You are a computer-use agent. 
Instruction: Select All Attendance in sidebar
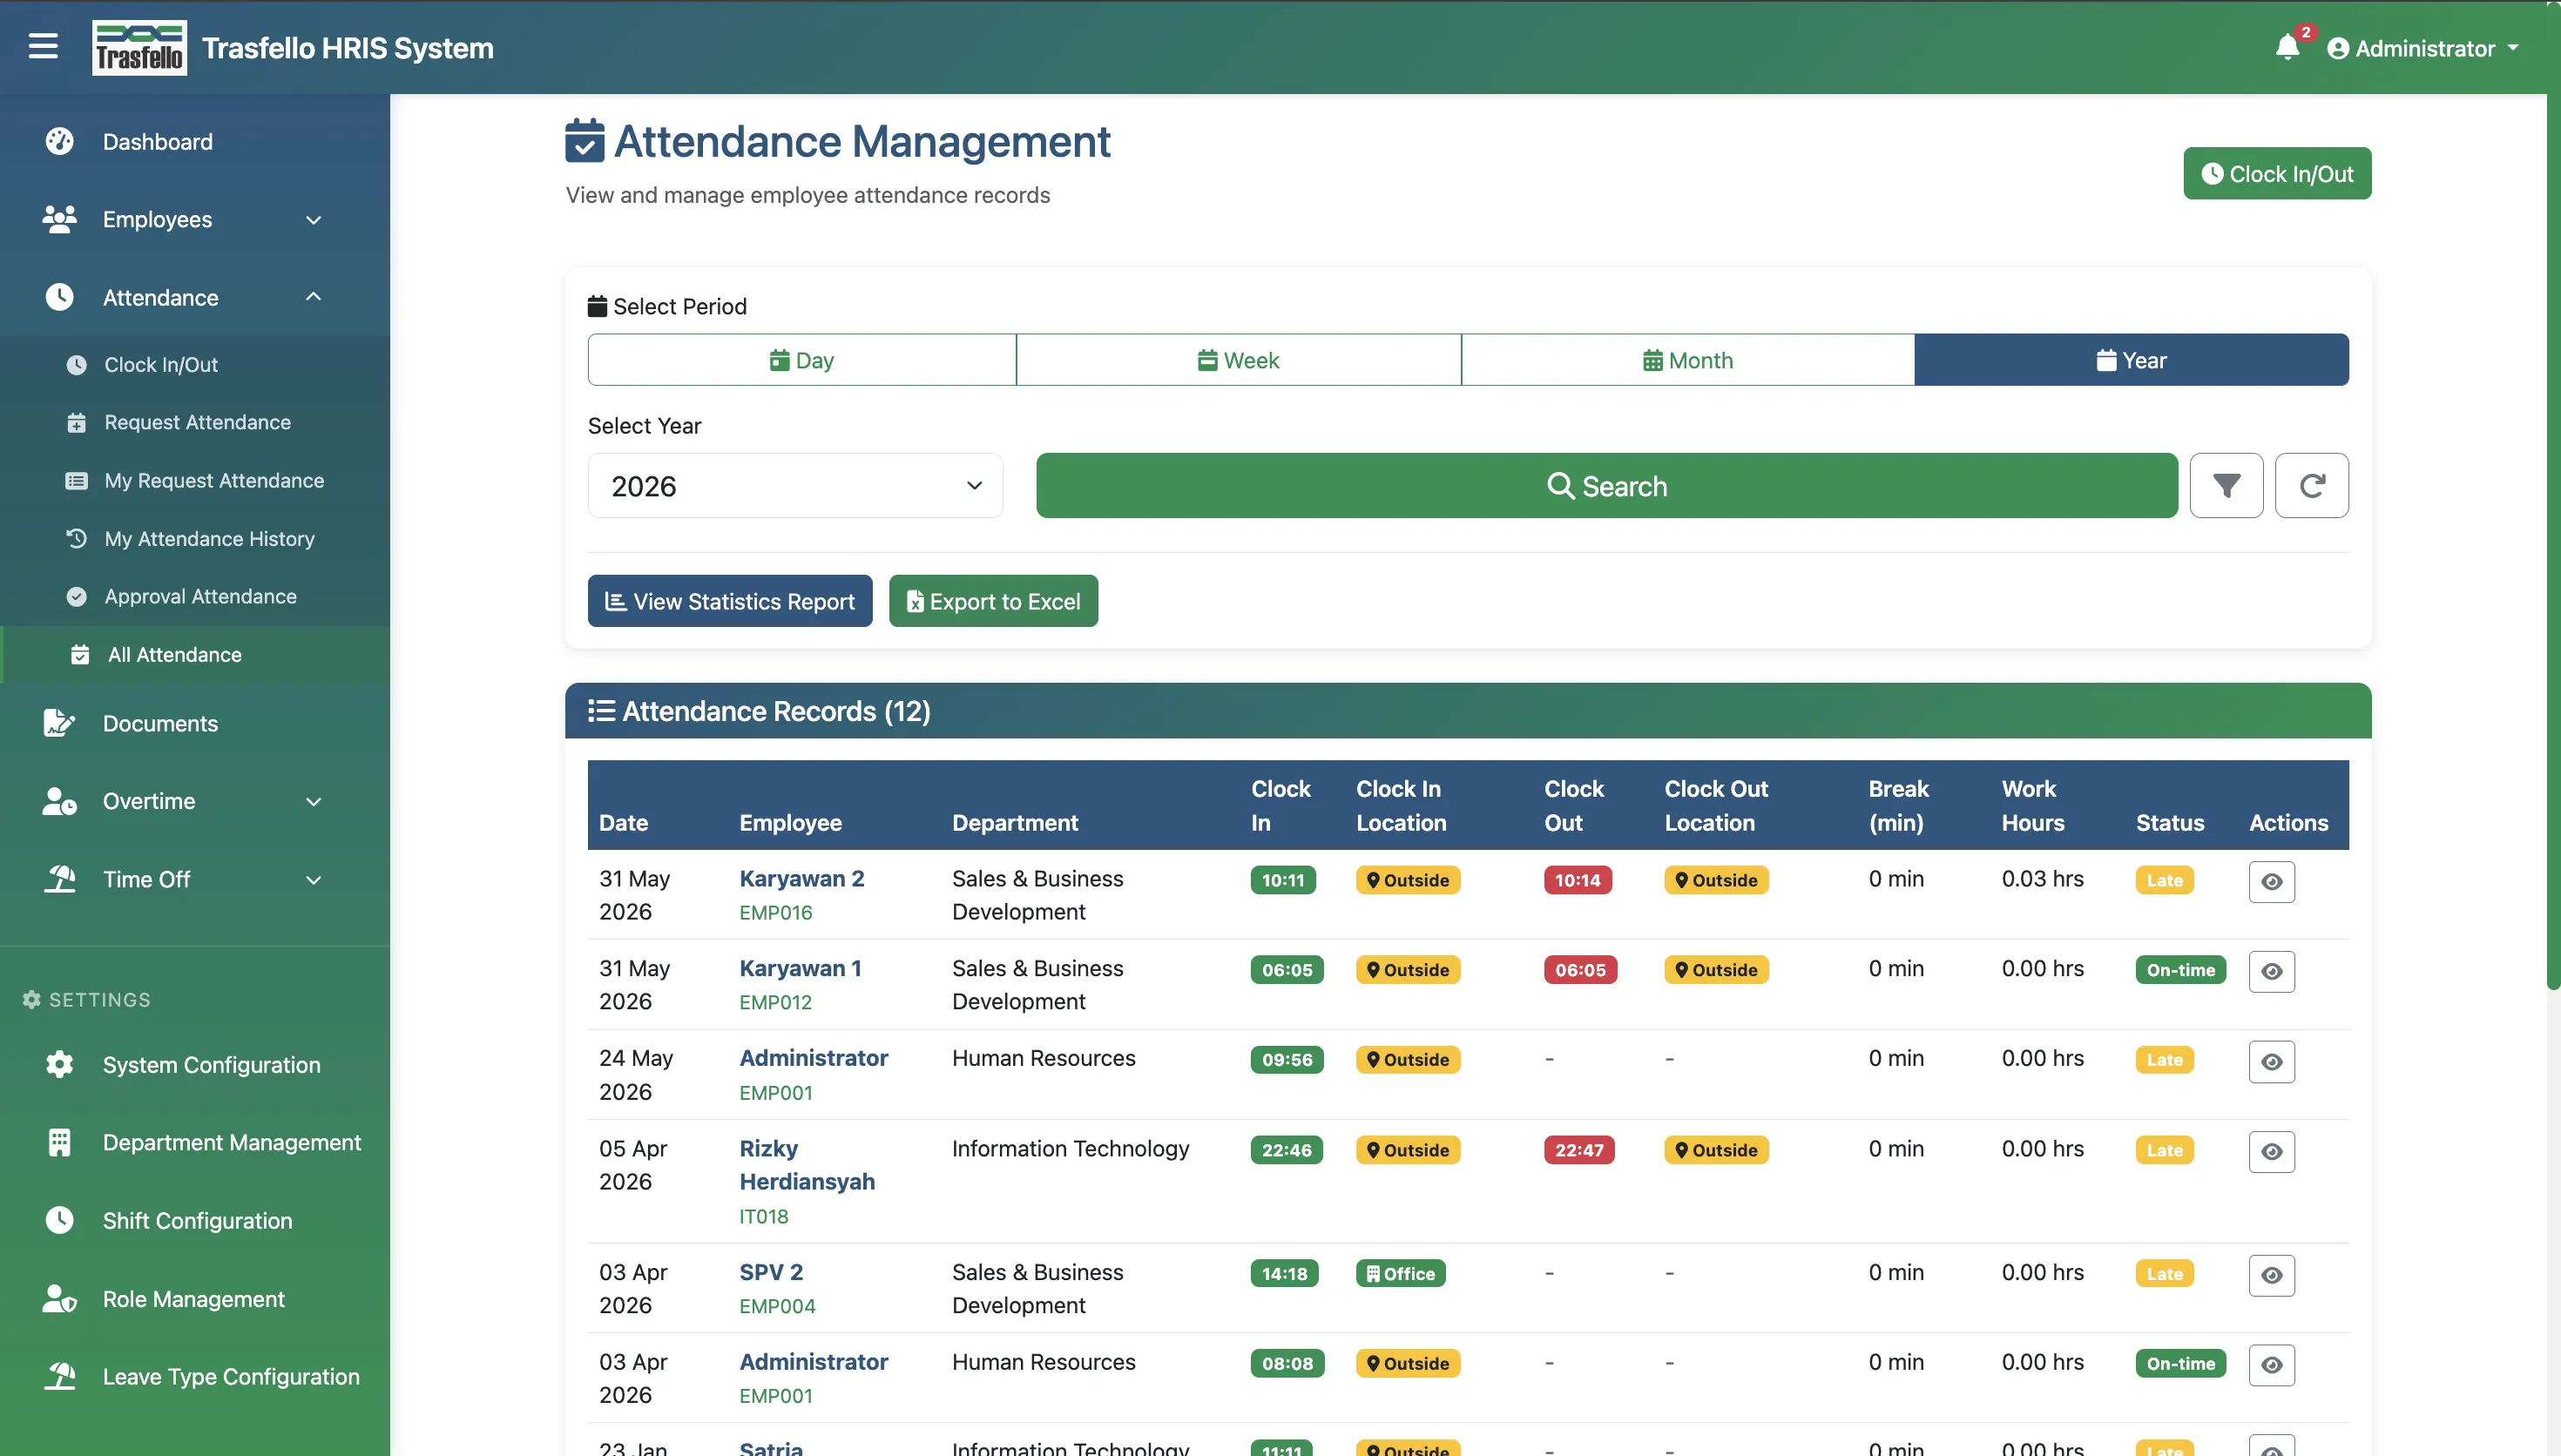(195, 655)
